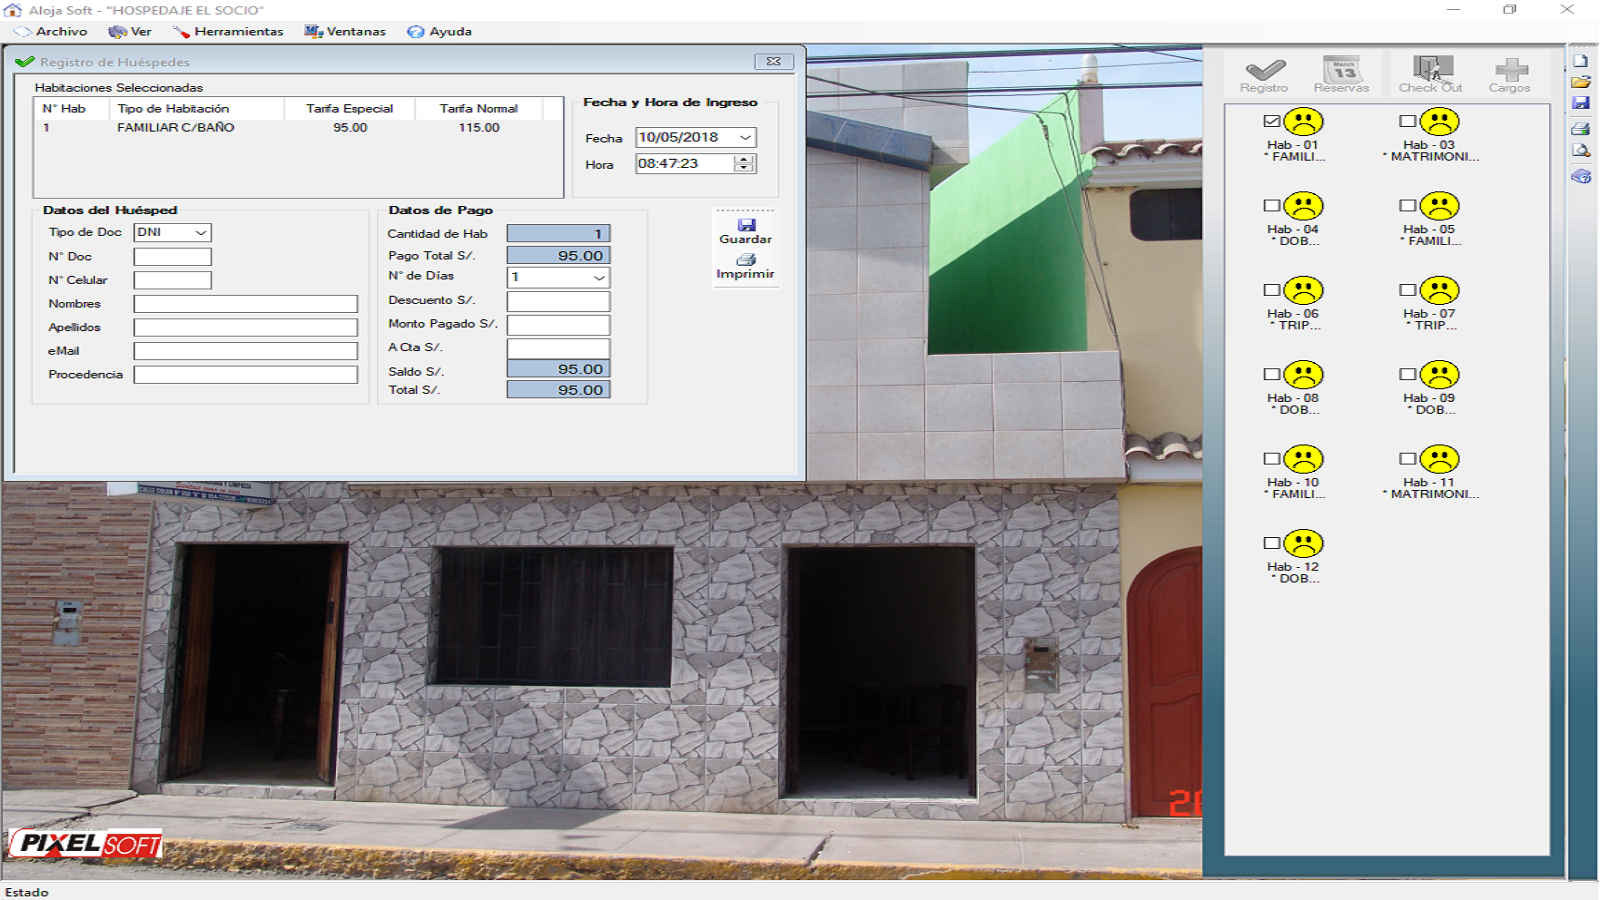Open the Reservas calendar icon

pyautogui.click(x=1341, y=70)
